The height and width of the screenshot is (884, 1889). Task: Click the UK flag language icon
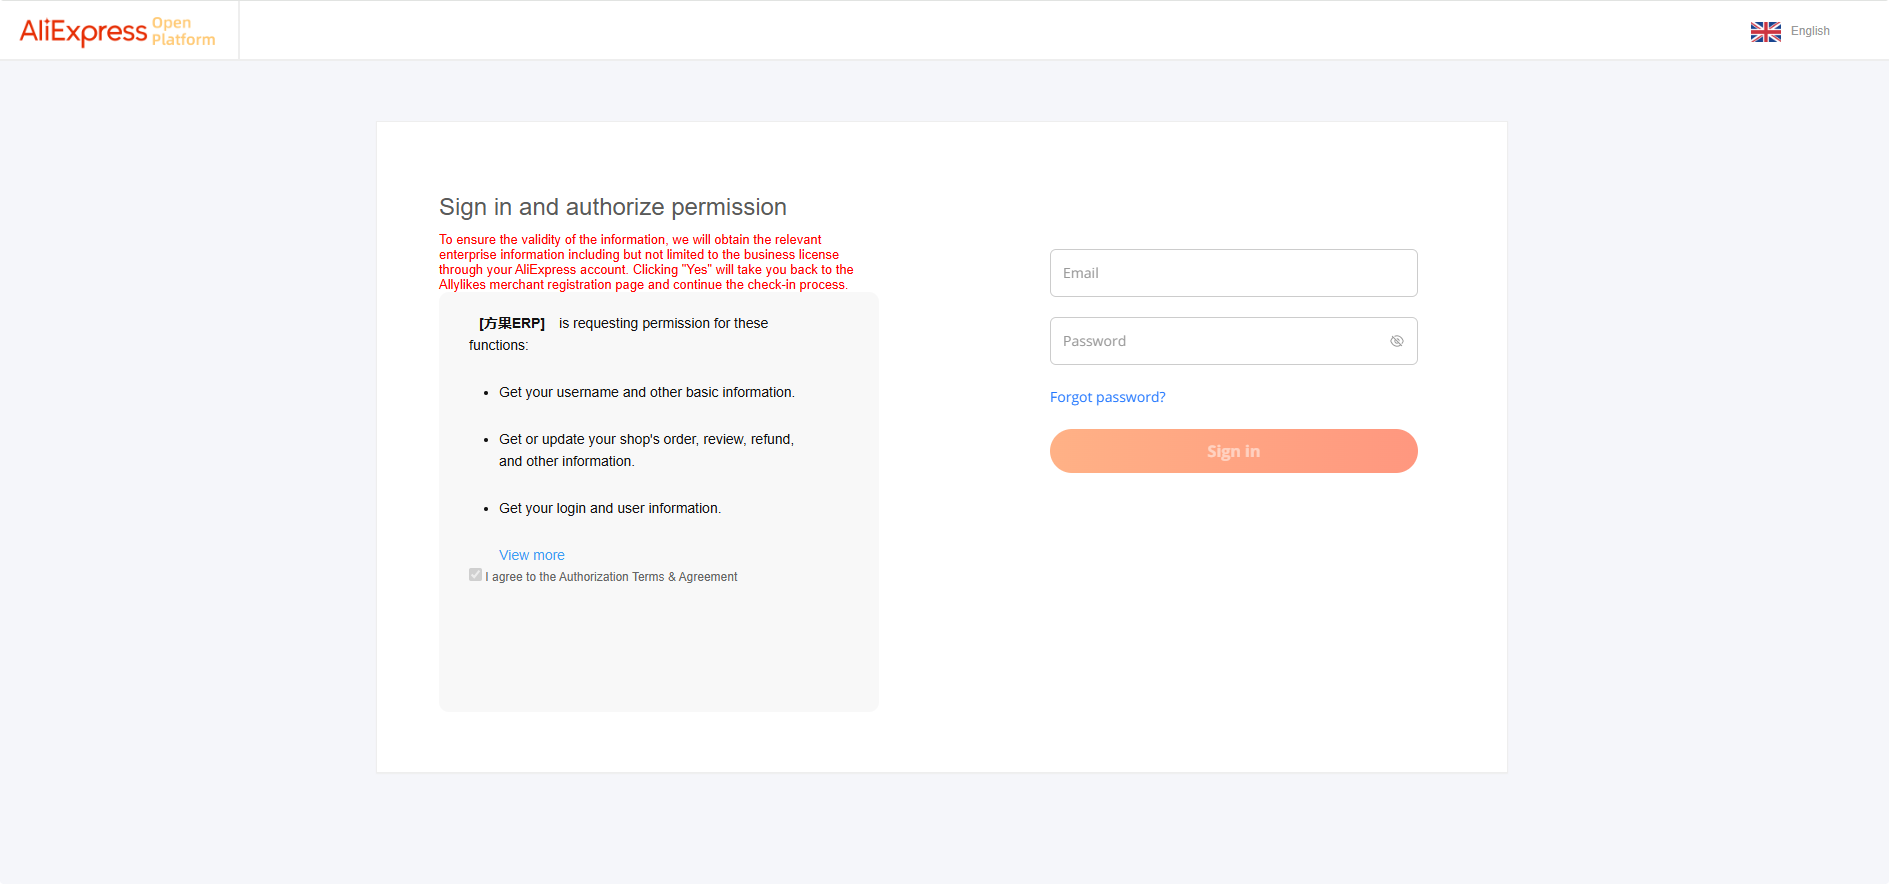1765,31
